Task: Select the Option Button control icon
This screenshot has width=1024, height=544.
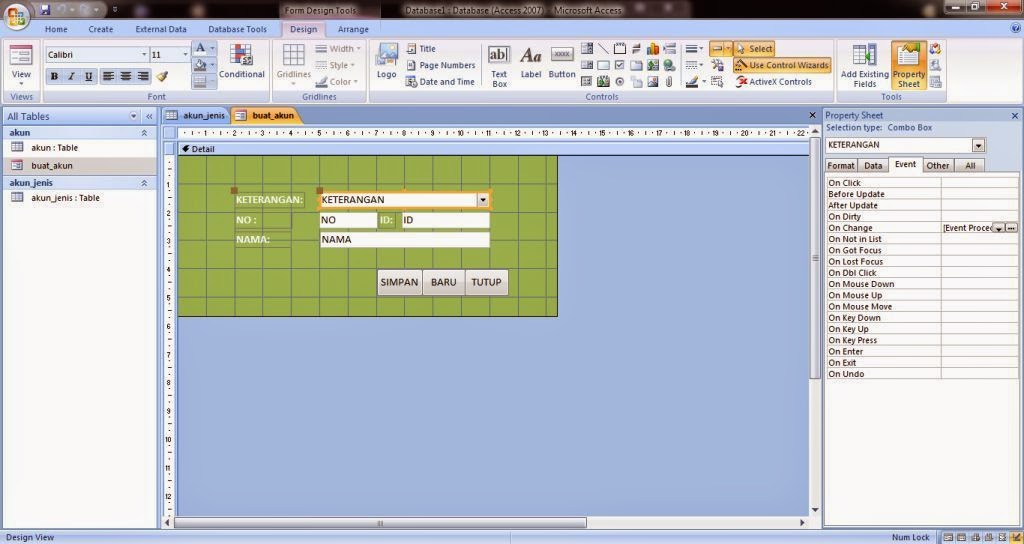Action: click(620, 82)
